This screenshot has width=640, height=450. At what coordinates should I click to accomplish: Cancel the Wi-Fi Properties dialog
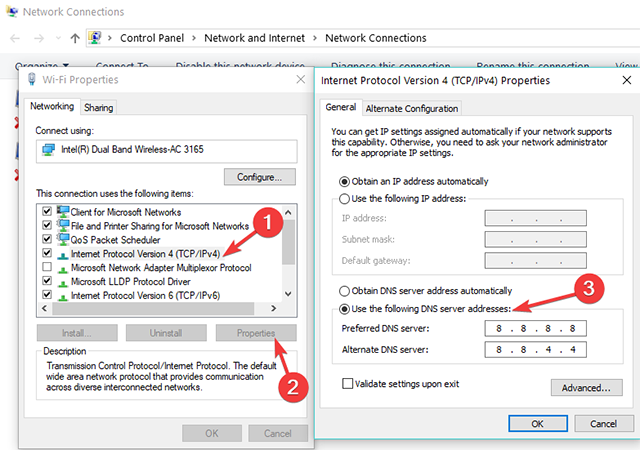(x=278, y=433)
